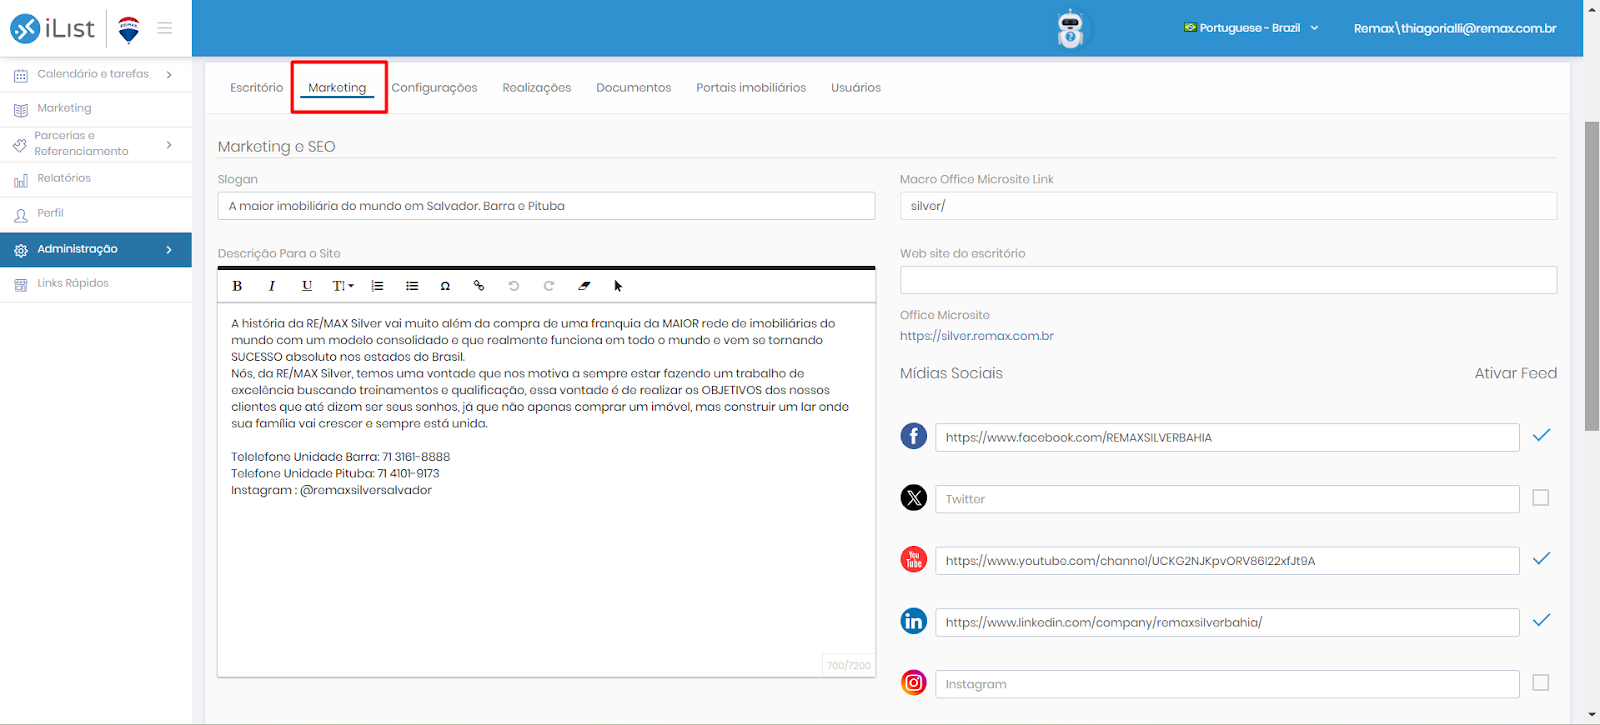The height and width of the screenshot is (725, 1600).
Task: Select the Marketing tab
Action: (337, 88)
